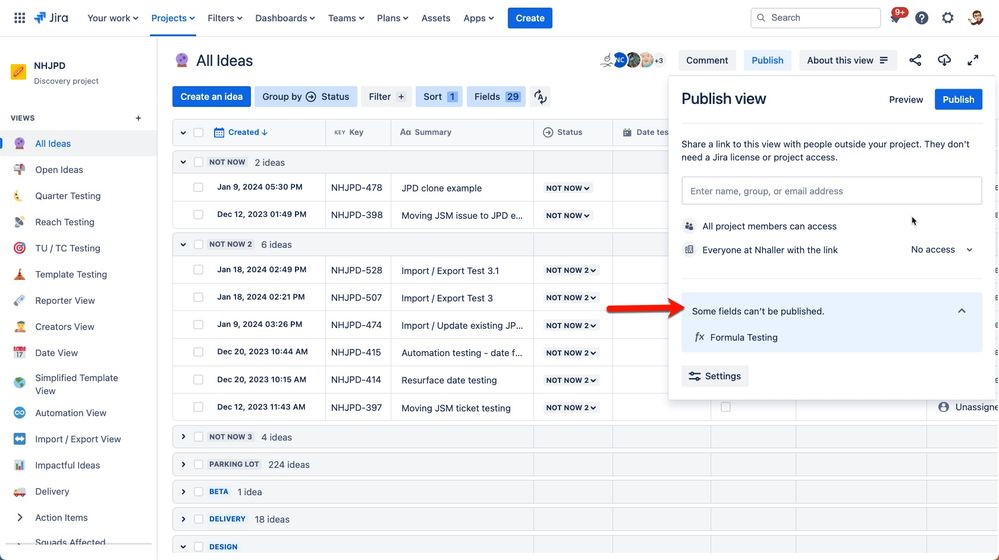This screenshot has height=560, width=999.
Task: Click the Jira logo
Action: click(51, 18)
